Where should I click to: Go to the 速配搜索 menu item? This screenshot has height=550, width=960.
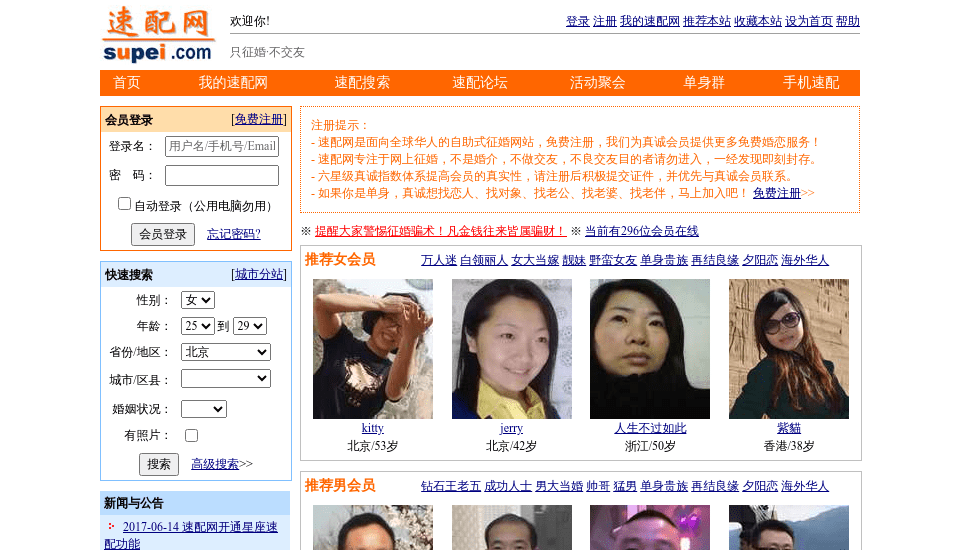point(362,83)
